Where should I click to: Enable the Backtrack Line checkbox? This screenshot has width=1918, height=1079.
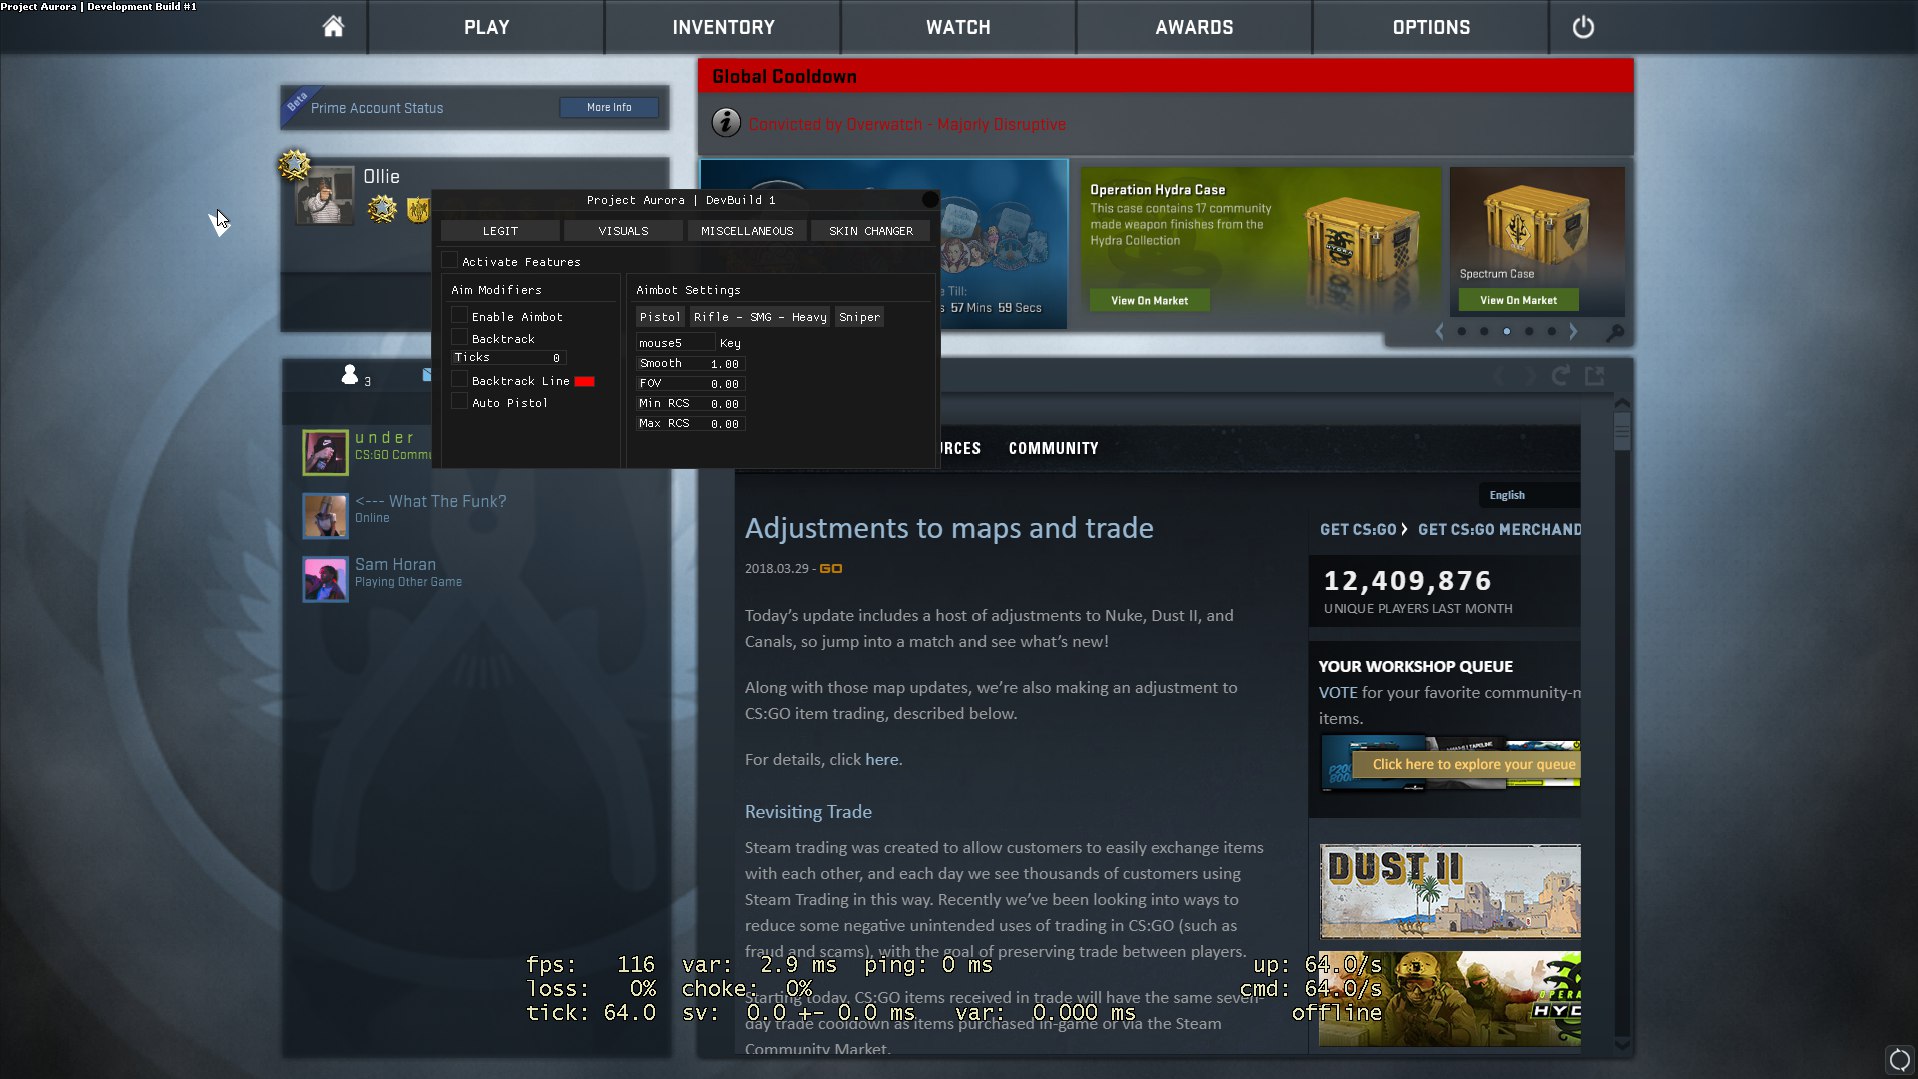click(460, 379)
